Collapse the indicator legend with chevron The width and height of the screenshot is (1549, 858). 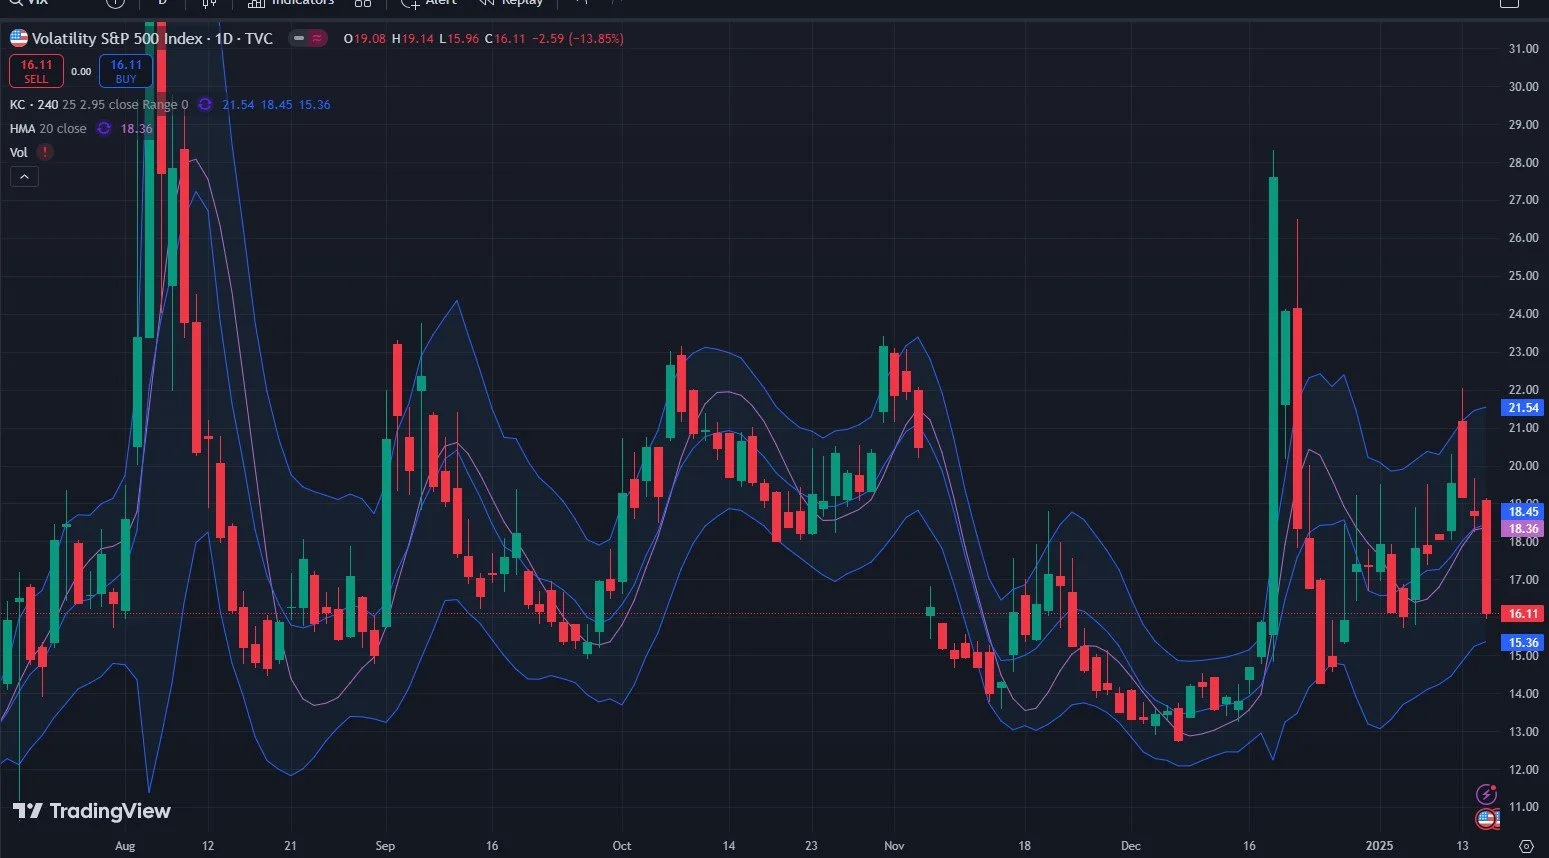point(24,177)
